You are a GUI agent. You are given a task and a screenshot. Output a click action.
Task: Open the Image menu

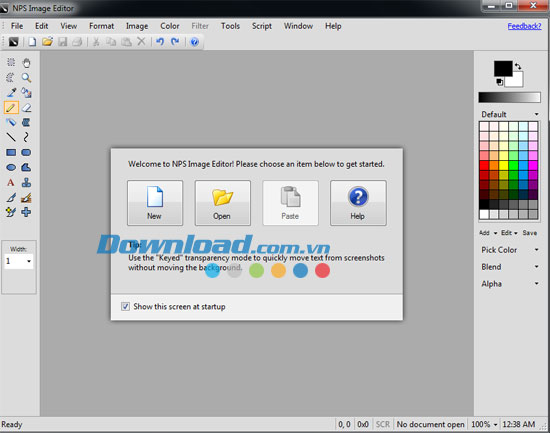tap(137, 26)
